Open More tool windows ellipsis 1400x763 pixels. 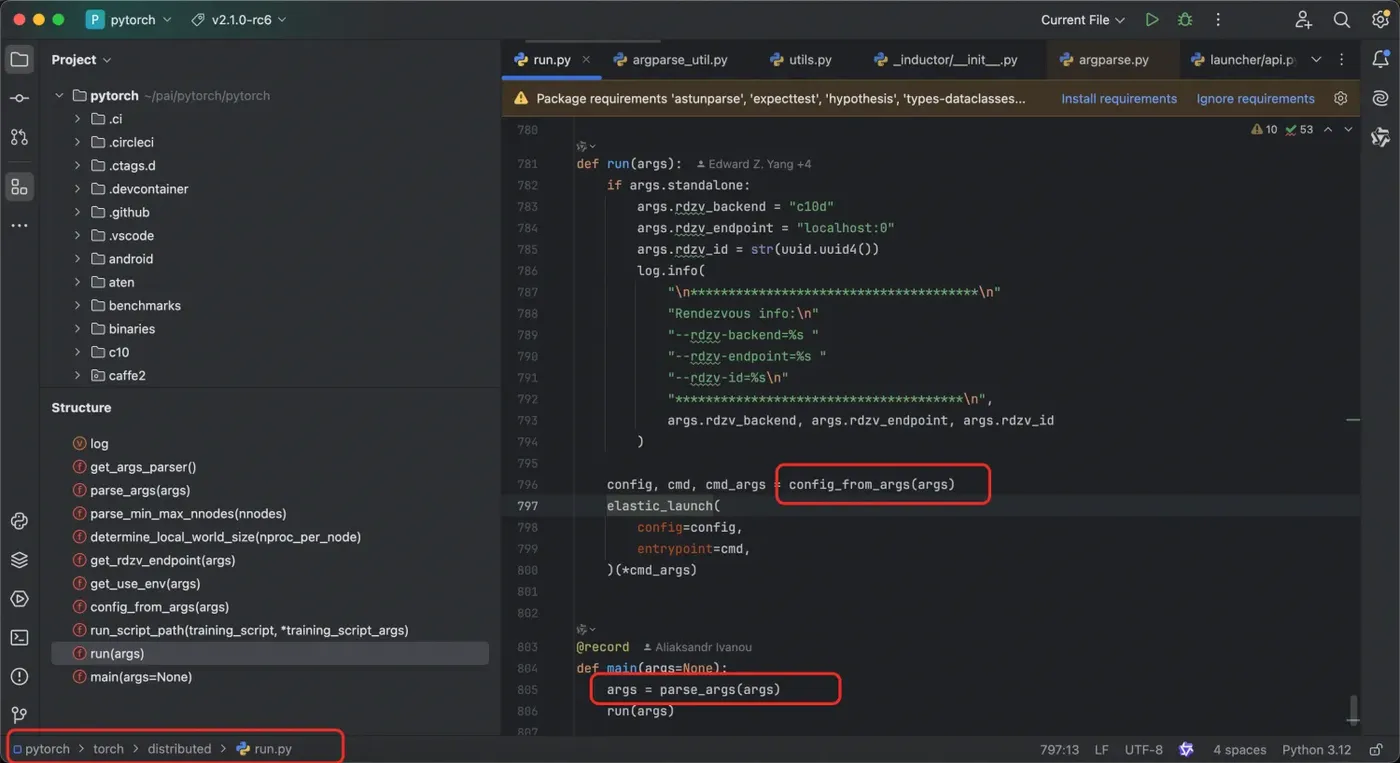(19, 226)
